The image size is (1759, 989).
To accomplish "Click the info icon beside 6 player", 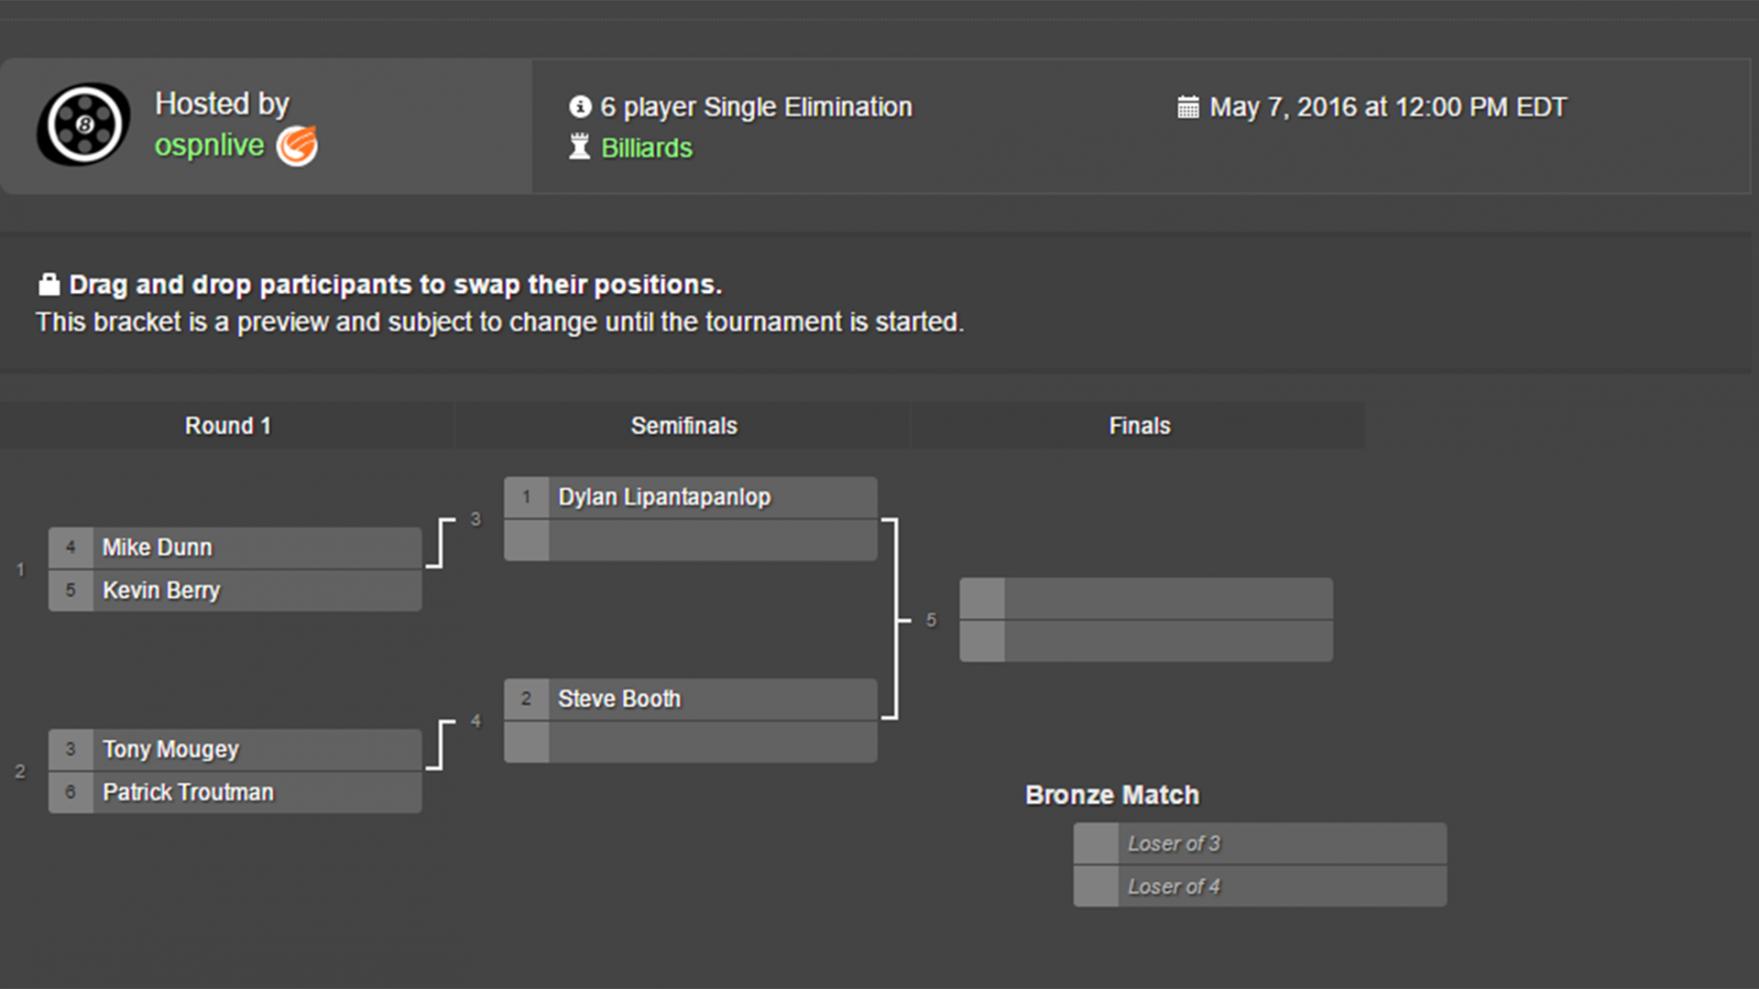I will [580, 107].
